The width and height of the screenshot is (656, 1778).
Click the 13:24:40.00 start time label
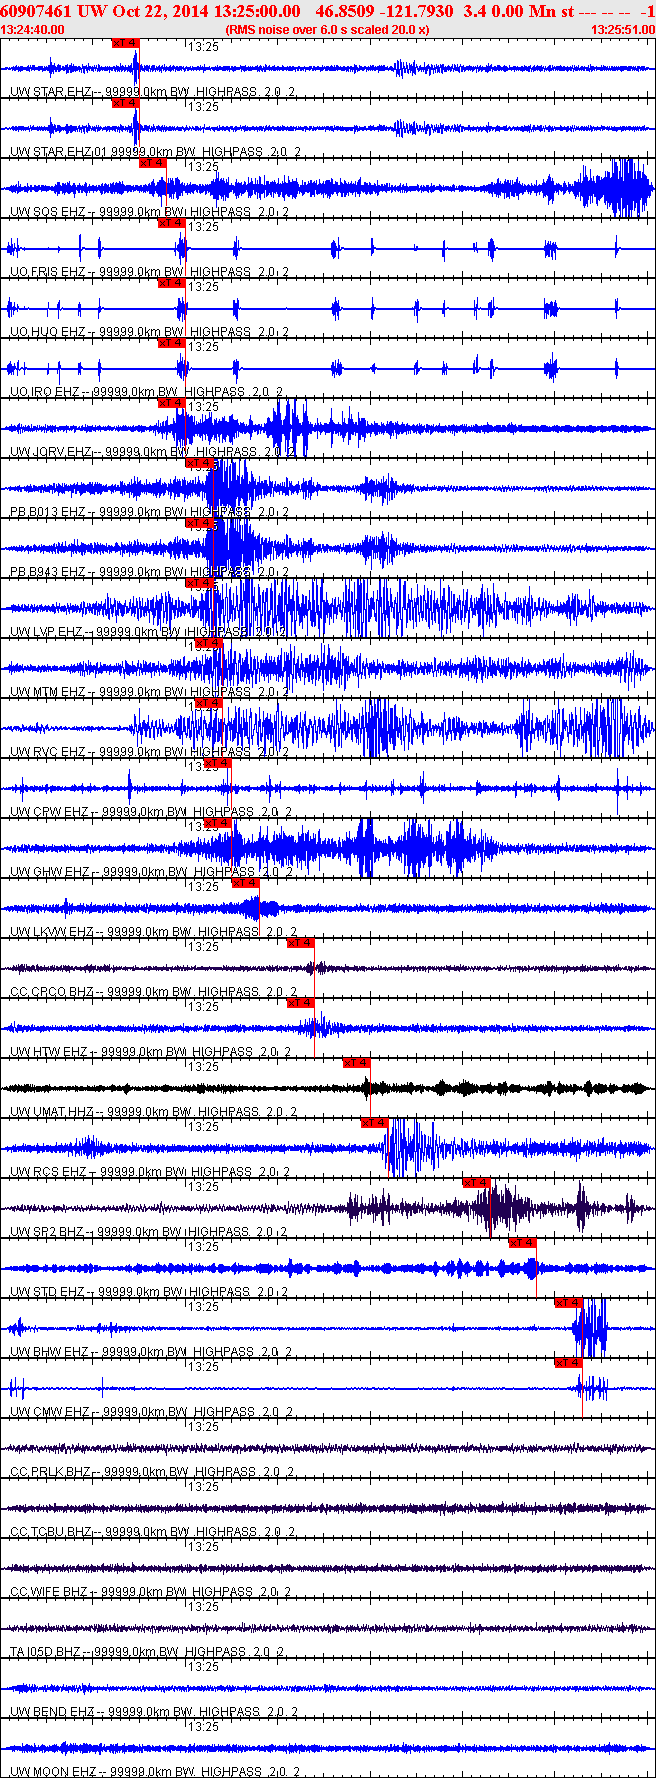[33, 30]
